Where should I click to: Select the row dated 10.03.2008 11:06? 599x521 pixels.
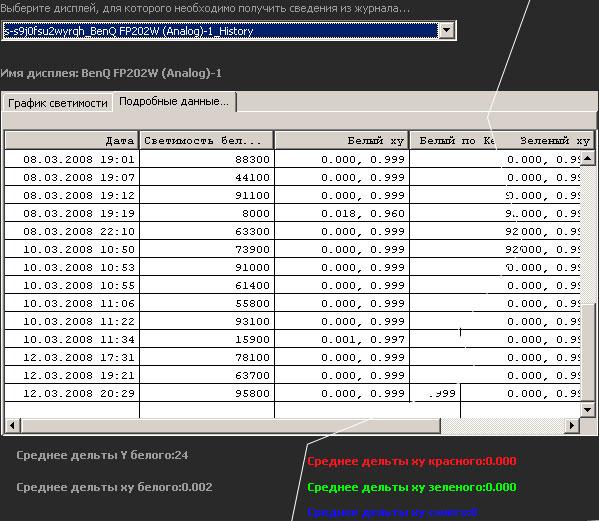click(292, 303)
